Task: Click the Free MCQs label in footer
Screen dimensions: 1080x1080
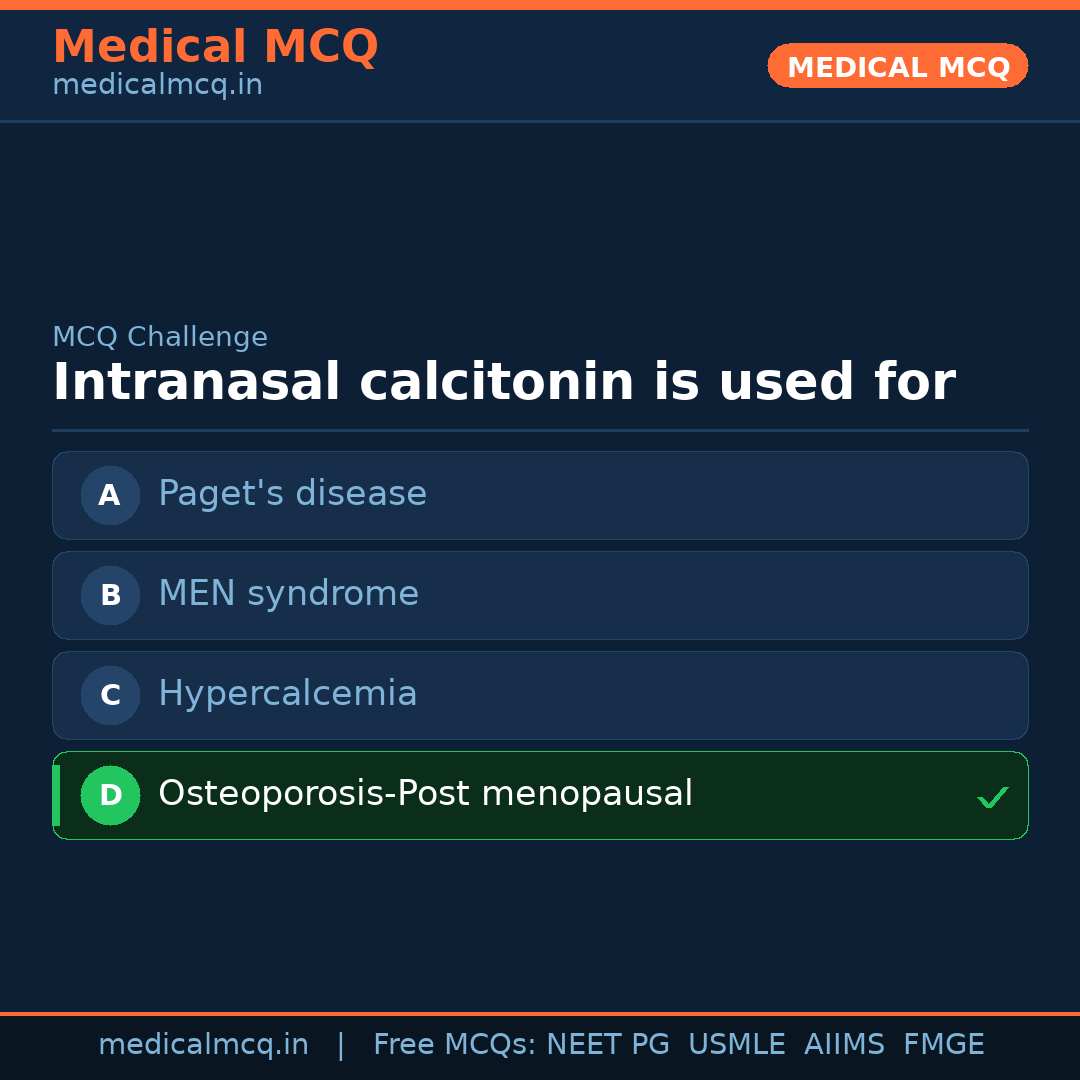Action: [454, 1045]
